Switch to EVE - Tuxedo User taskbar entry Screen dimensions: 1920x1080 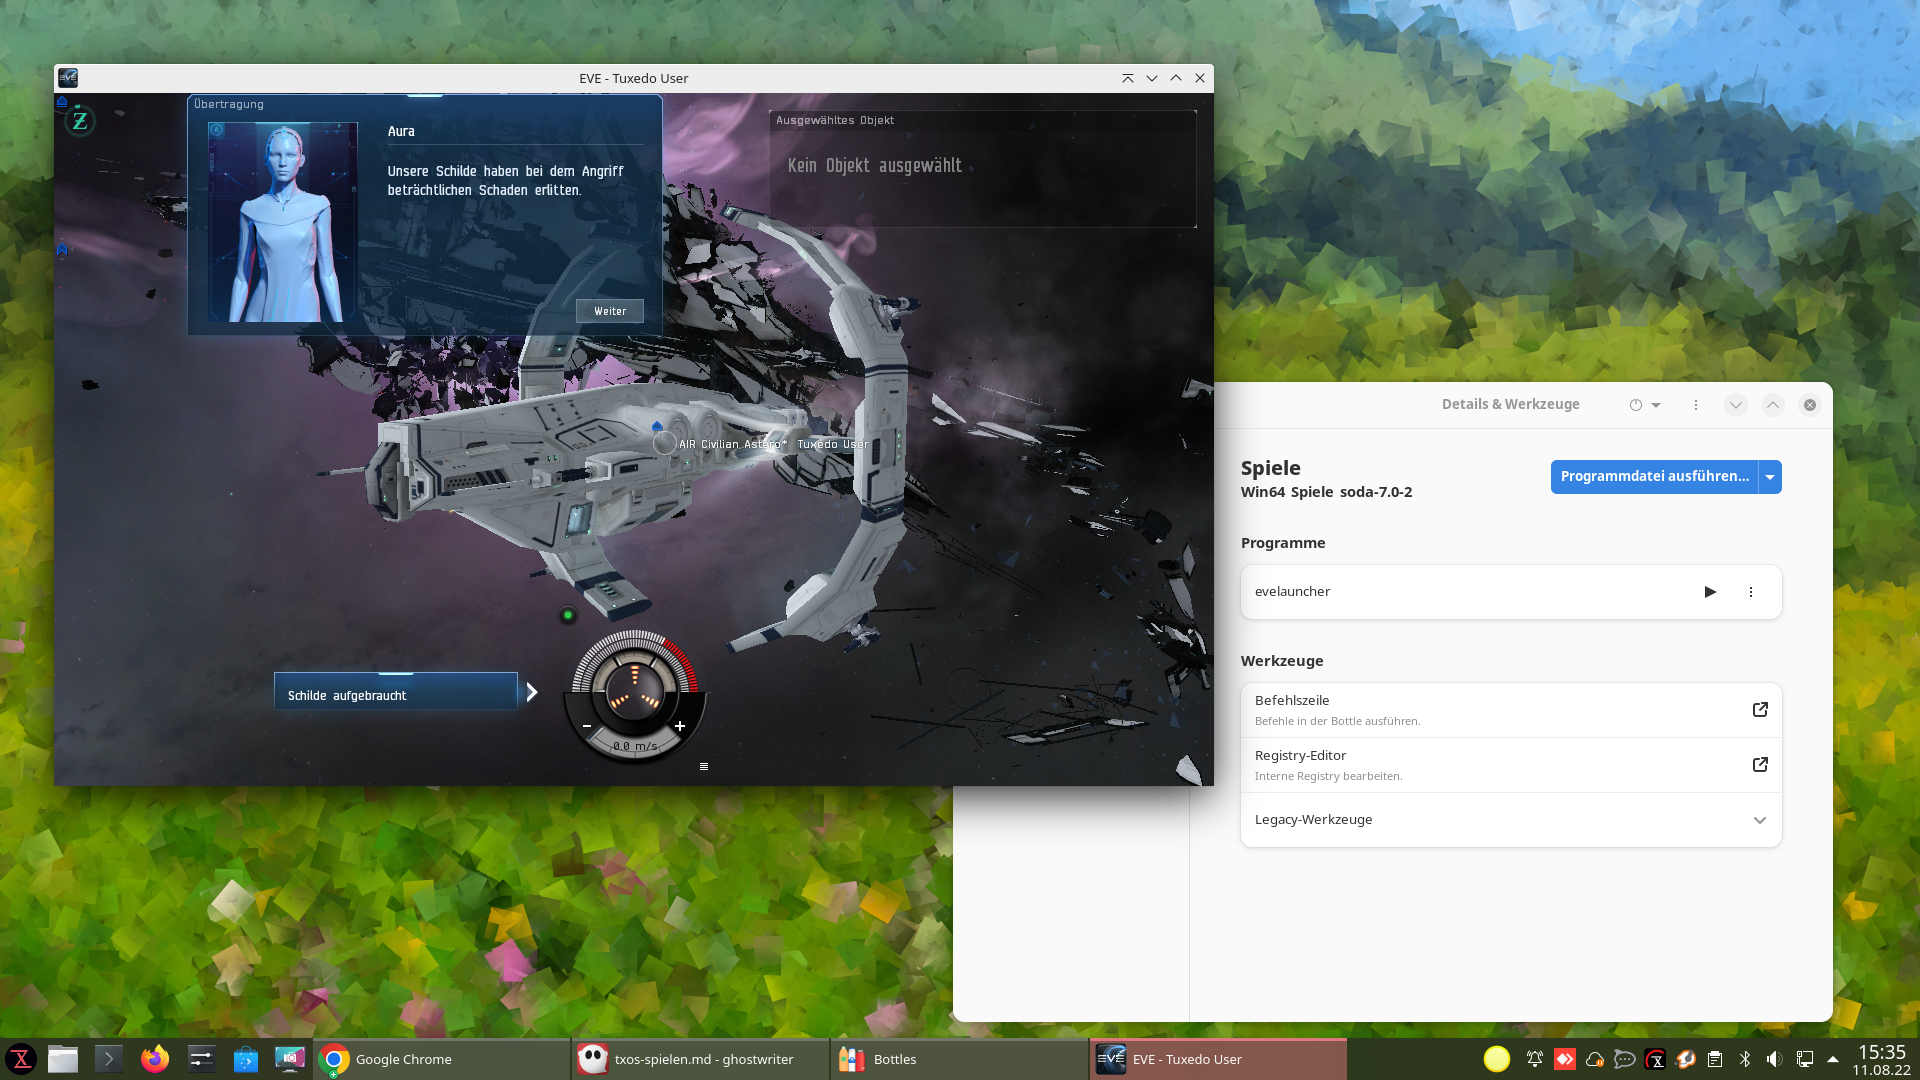(x=1219, y=1059)
